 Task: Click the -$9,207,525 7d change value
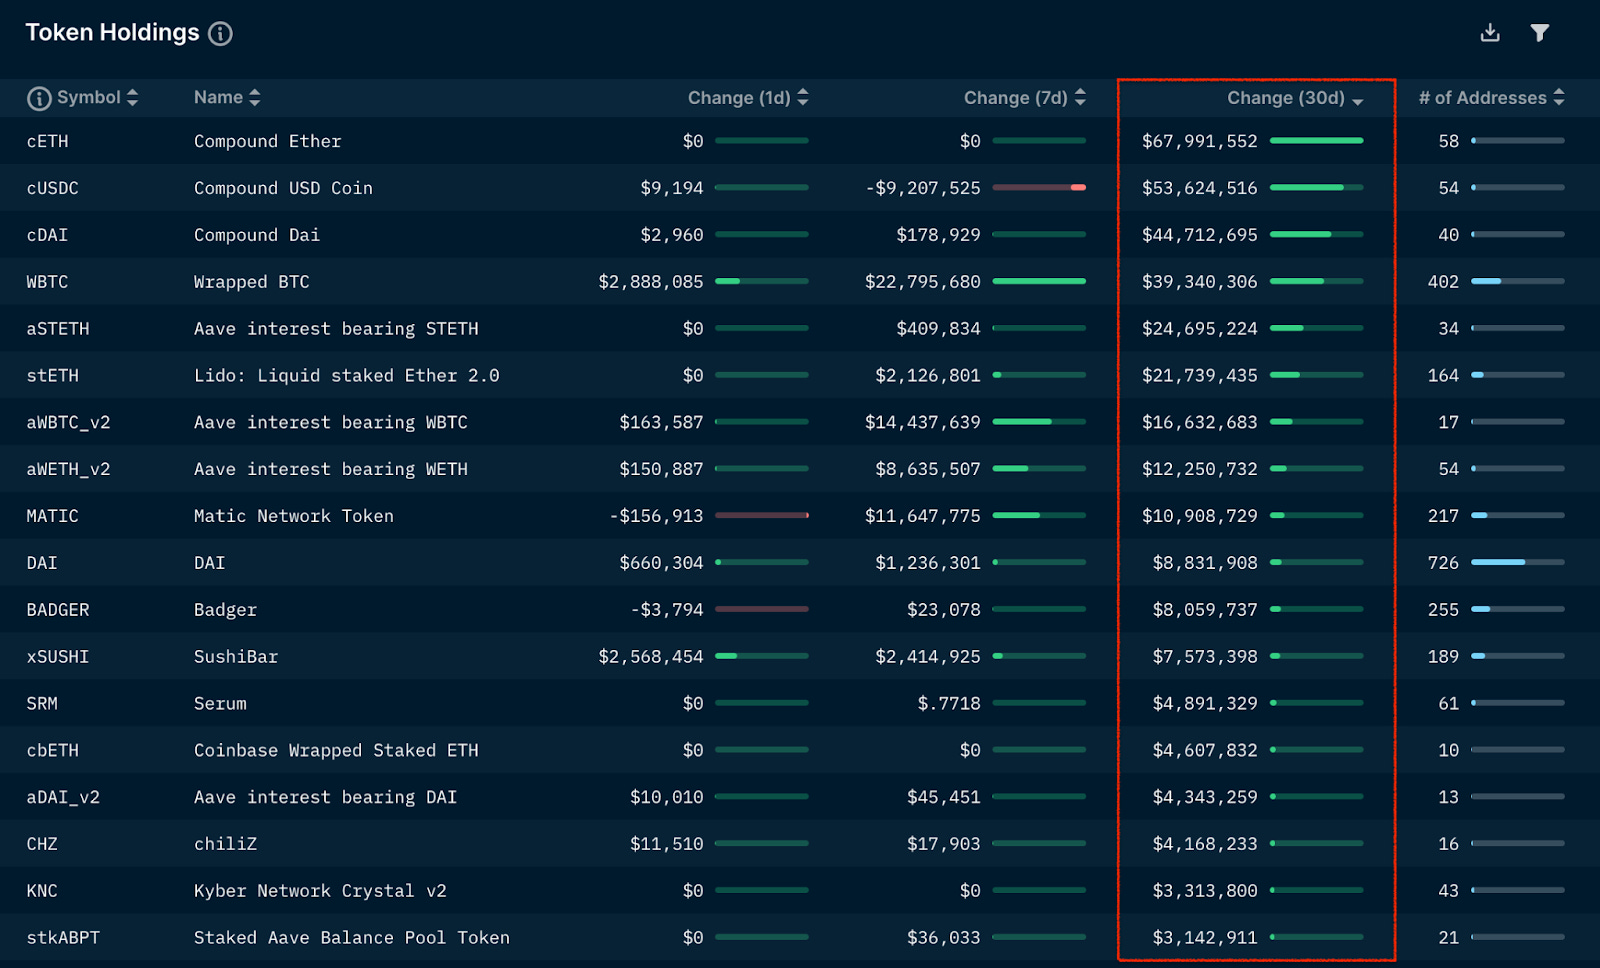[x=923, y=188]
